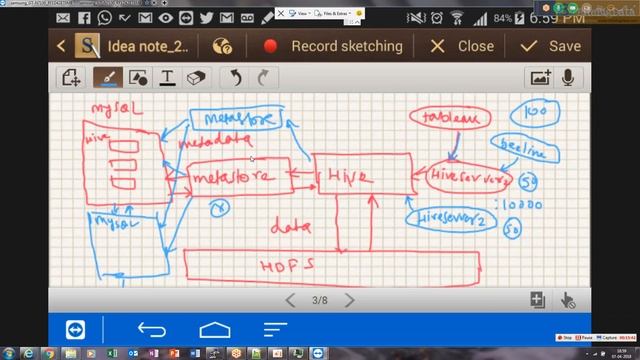This screenshot has width=640, height=360.
Task: Go back with the top-left arrow
Action: point(61,46)
